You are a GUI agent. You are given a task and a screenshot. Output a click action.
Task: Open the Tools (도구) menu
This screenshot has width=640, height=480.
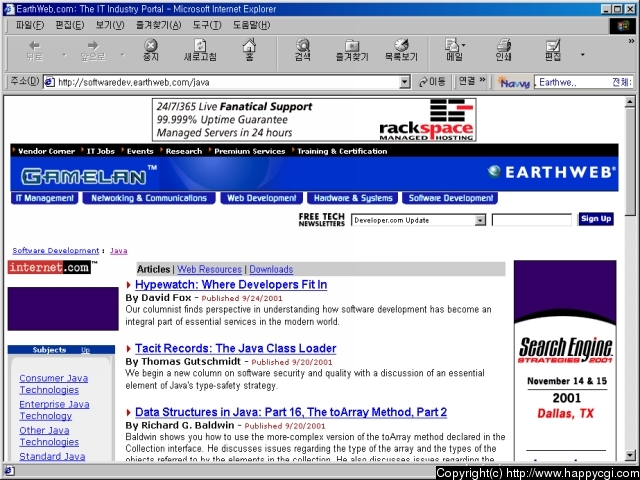tap(207, 25)
